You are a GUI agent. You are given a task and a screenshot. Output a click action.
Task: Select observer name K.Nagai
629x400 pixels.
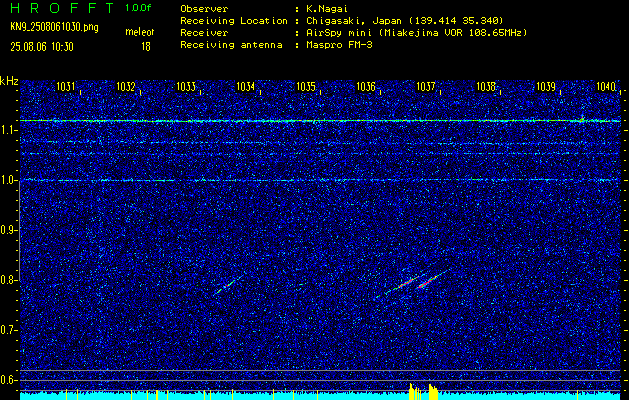(327, 9)
